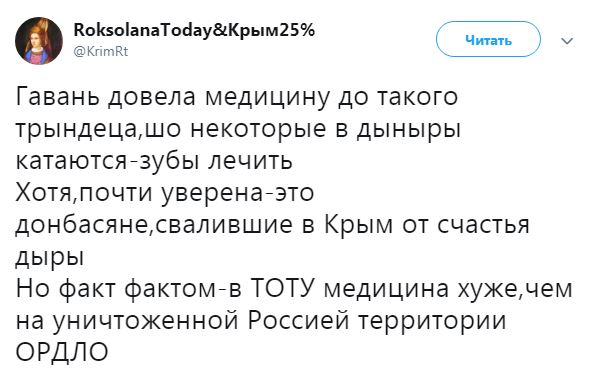597x368 pixels.
Task: Click the word ОРДЛО on the last line
Action: coord(62,352)
